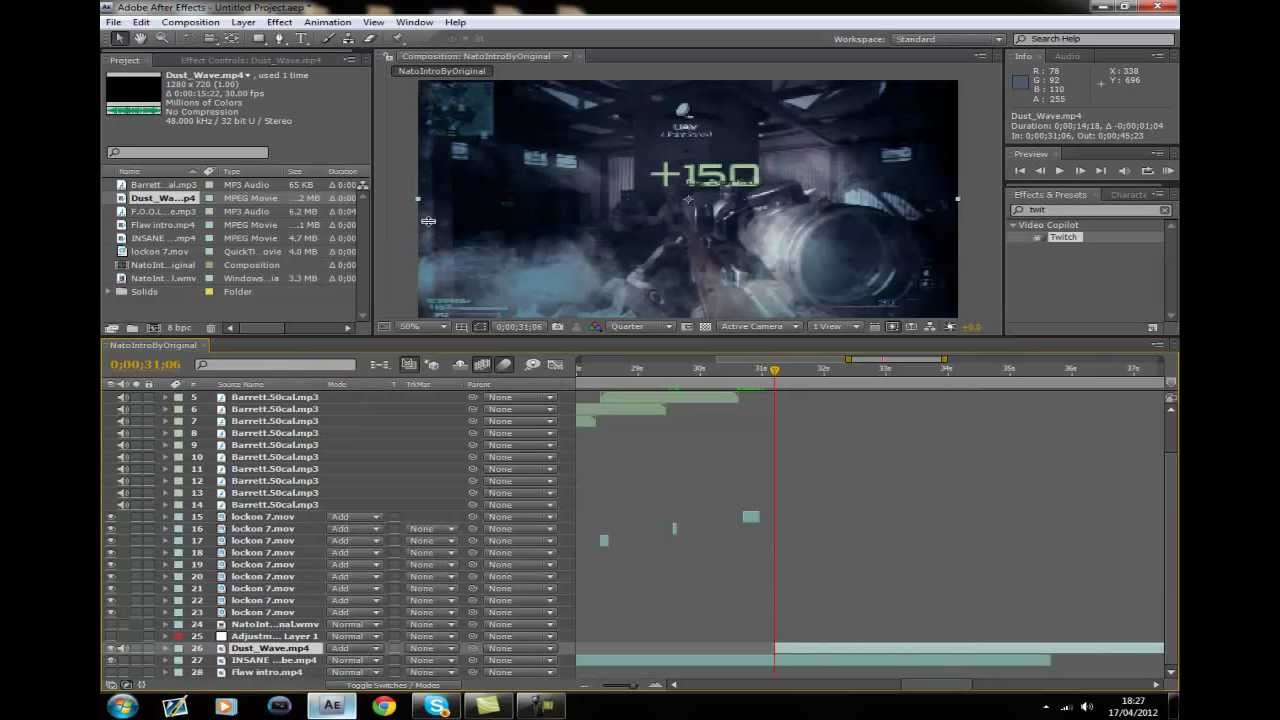Clear the effects search field
The height and width of the screenshot is (720, 1280).
coord(1165,210)
